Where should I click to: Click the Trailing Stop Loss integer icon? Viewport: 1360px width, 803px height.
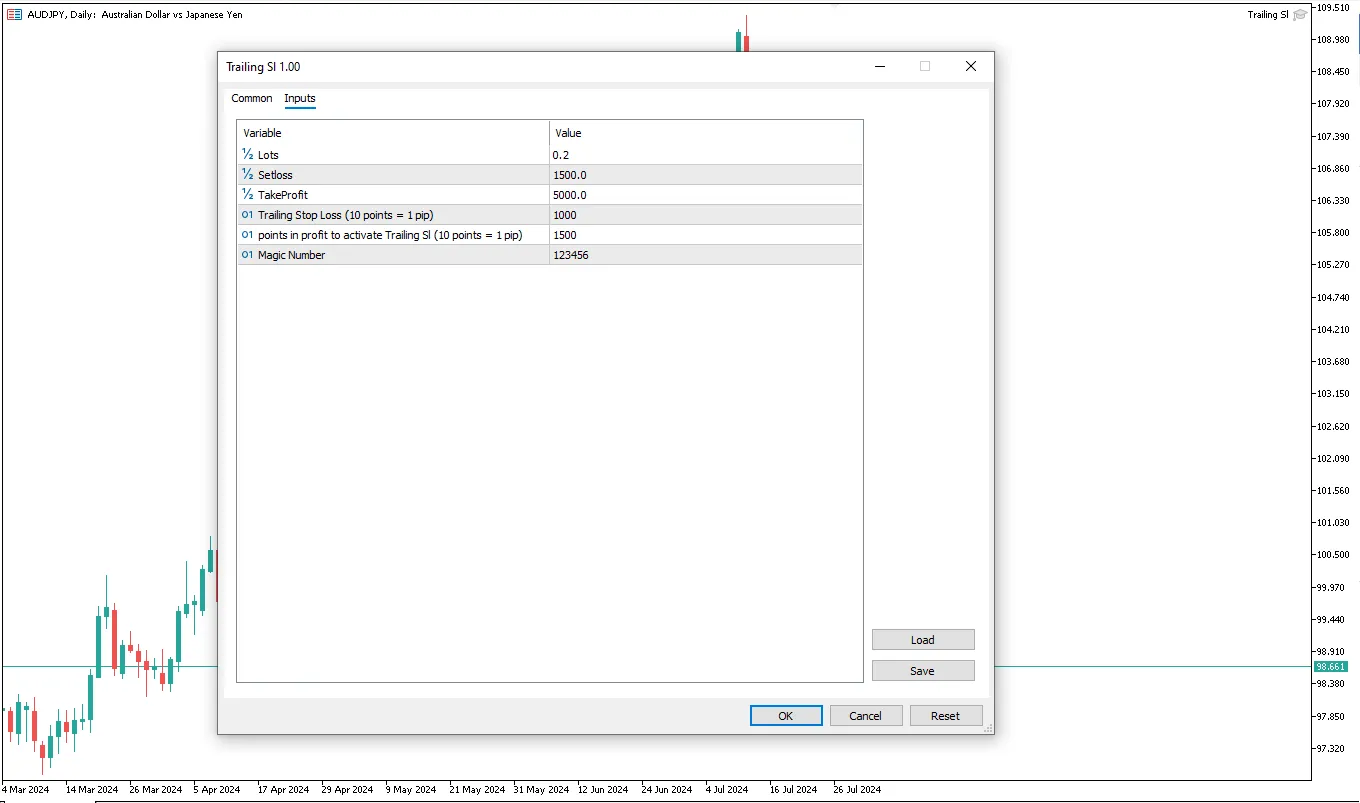tap(247, 215)
